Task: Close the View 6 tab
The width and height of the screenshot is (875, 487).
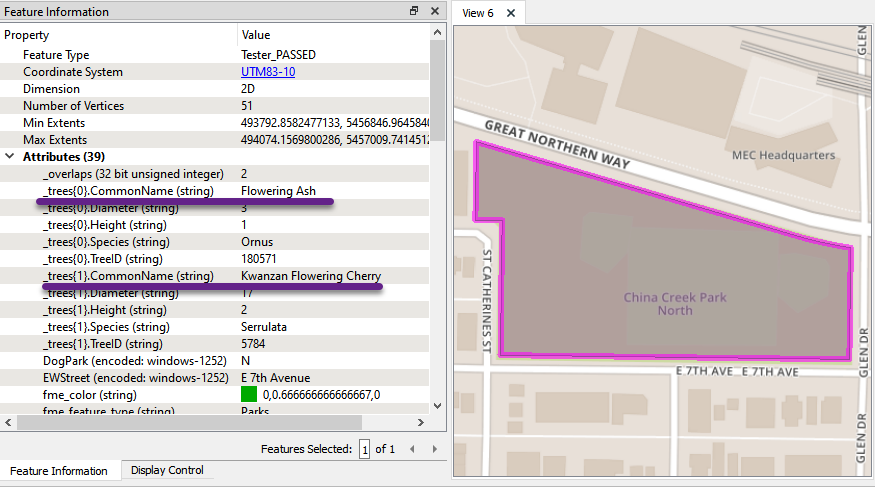Action: pyautogui.click(x=511, y=13)
